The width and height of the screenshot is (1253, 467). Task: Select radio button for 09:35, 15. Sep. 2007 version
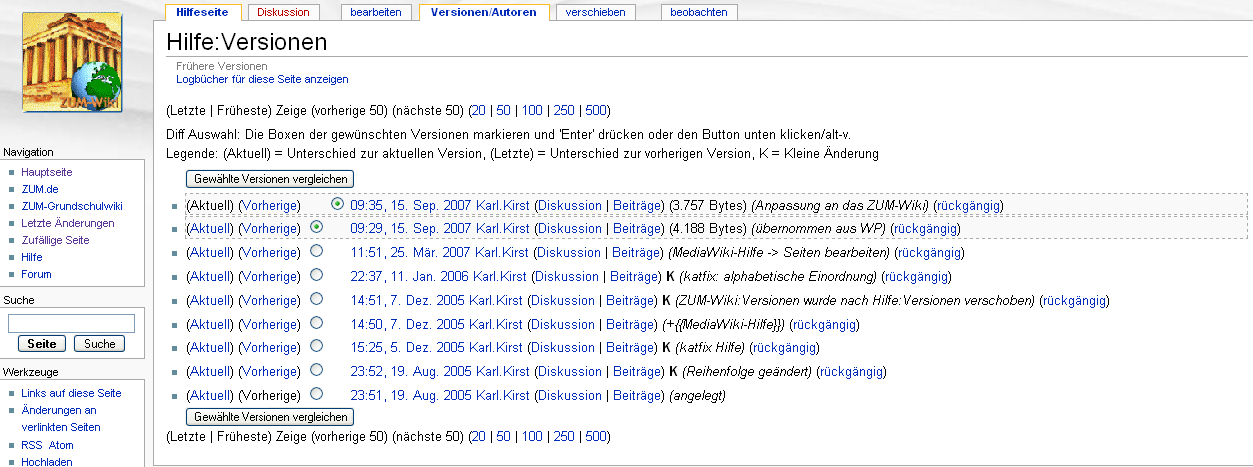tap(337, 204)
